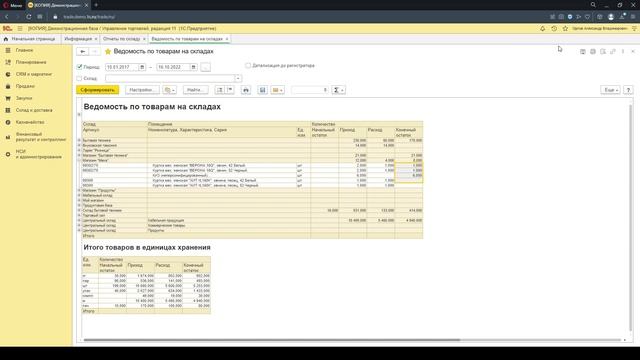Click the period end date field
The image size is (640, 360).
tap(173, 67)
